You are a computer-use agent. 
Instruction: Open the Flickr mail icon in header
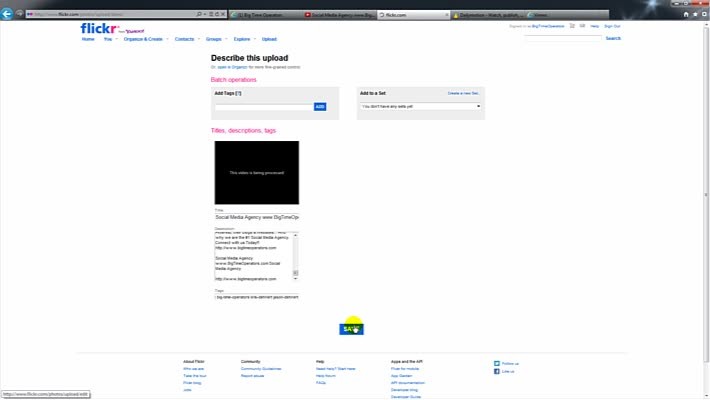pyautogui.click(x=582, y=26)
